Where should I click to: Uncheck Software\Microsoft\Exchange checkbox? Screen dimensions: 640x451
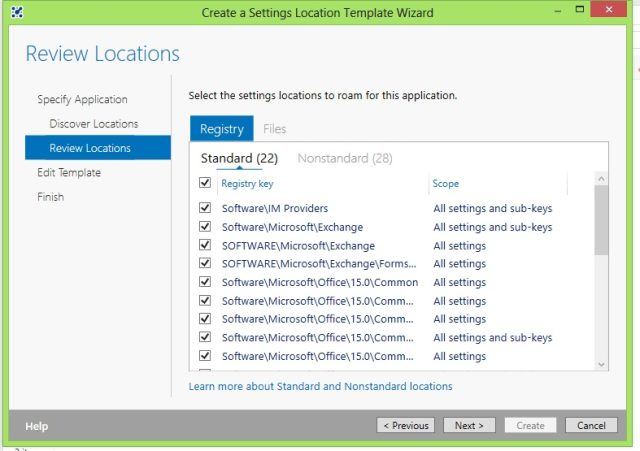tap(205, 227)
